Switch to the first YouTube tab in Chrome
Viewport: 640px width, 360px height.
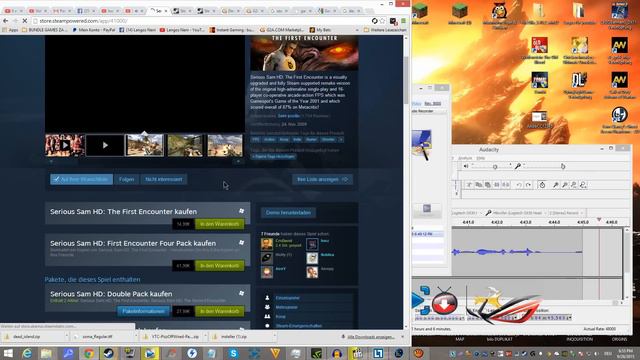point(13,11)
